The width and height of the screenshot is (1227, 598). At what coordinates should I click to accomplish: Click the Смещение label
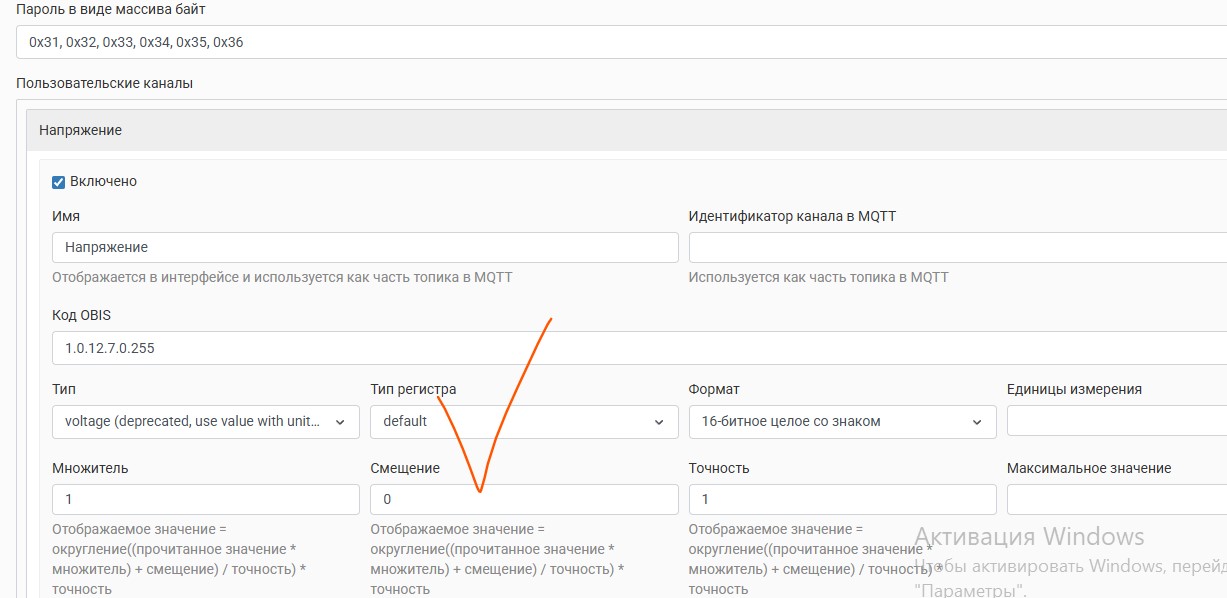pyautogui.click(x=405, y=468)
